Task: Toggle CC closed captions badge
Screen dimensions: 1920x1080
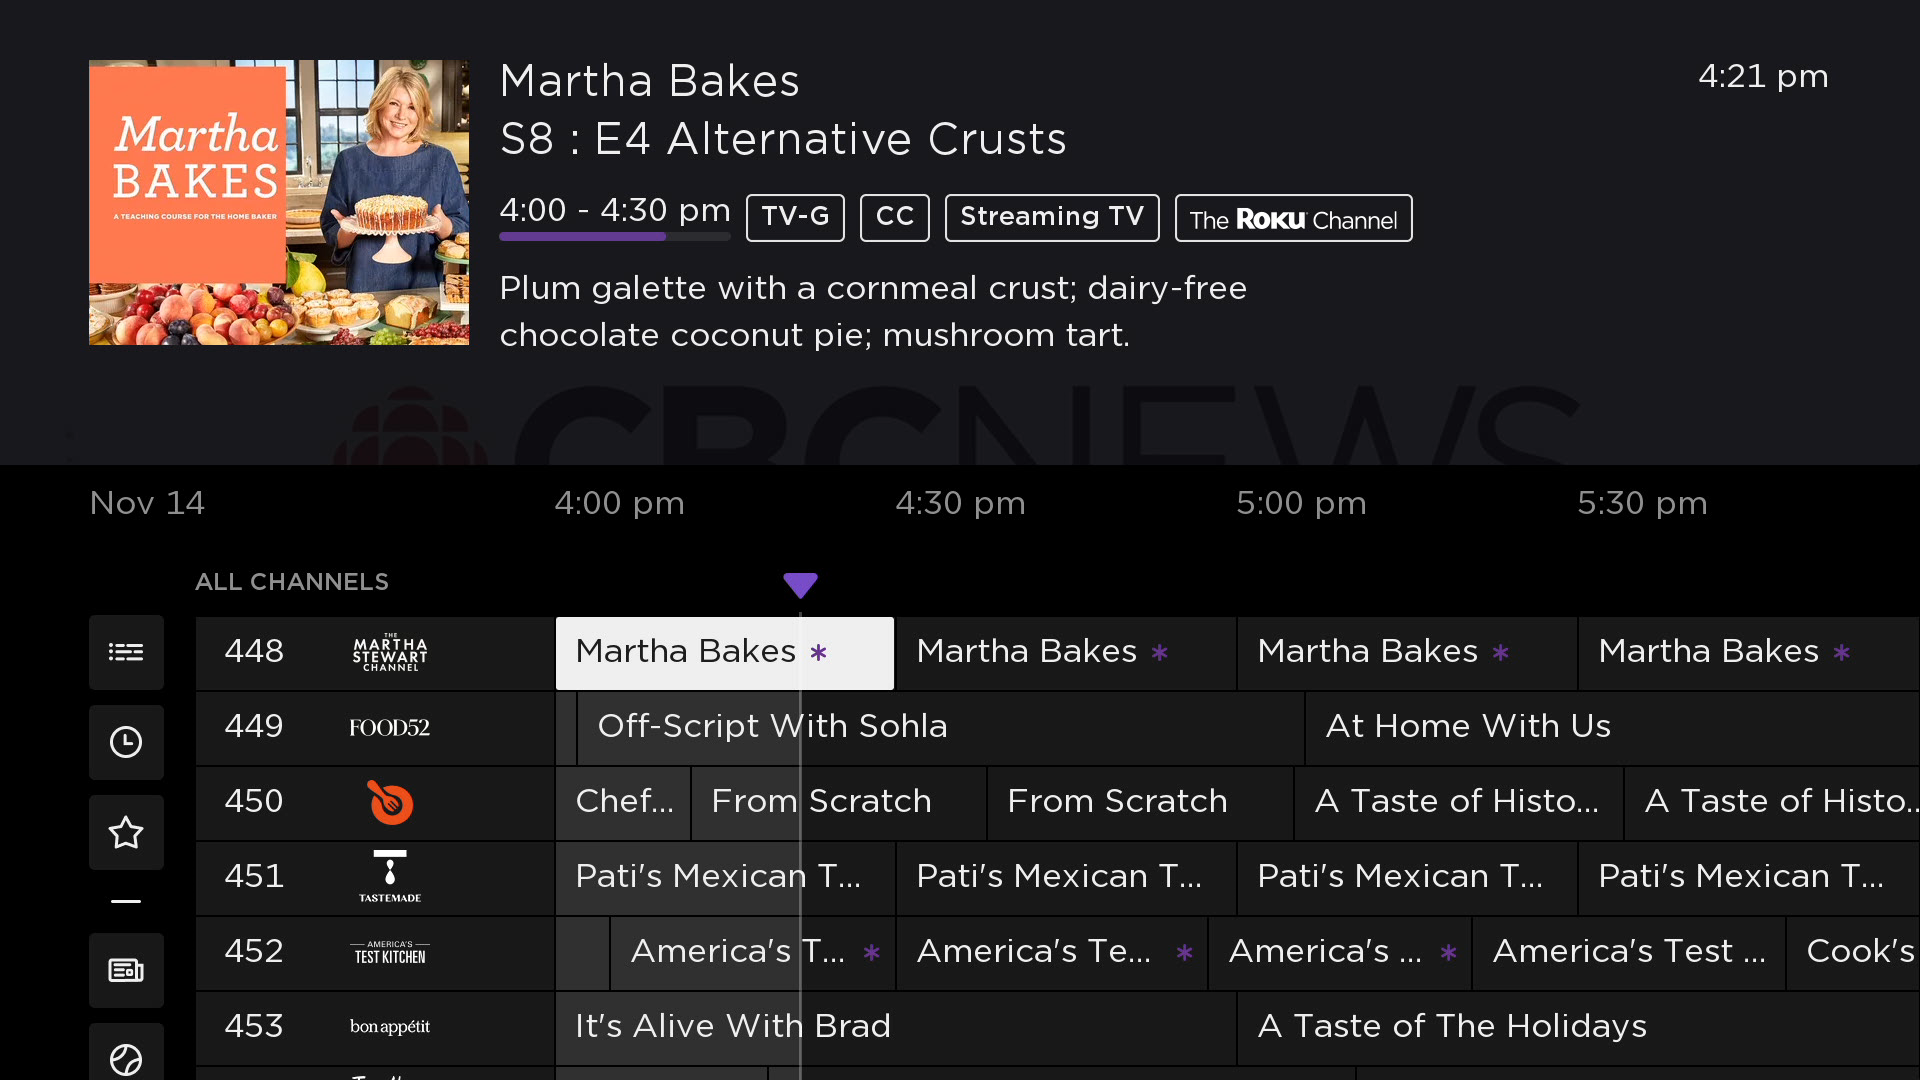Action: click(894, 217)
